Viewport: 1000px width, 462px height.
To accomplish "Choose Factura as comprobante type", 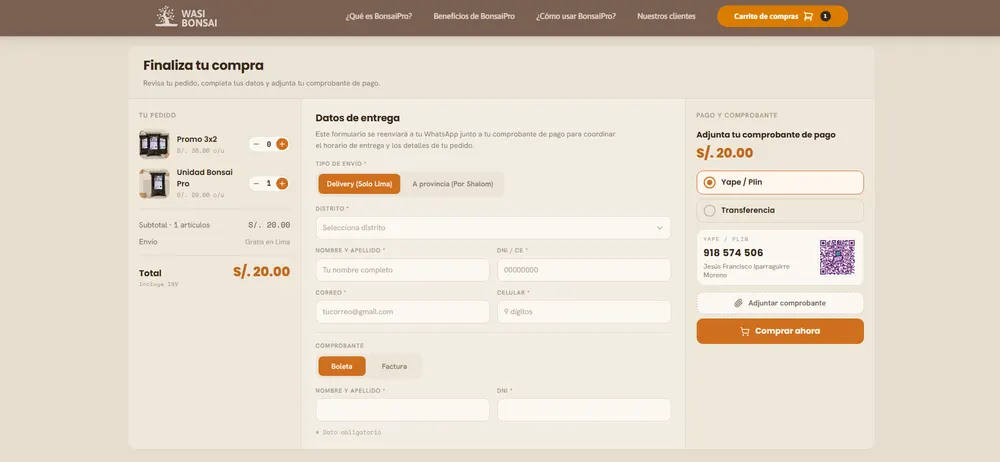I will [394, 366].
